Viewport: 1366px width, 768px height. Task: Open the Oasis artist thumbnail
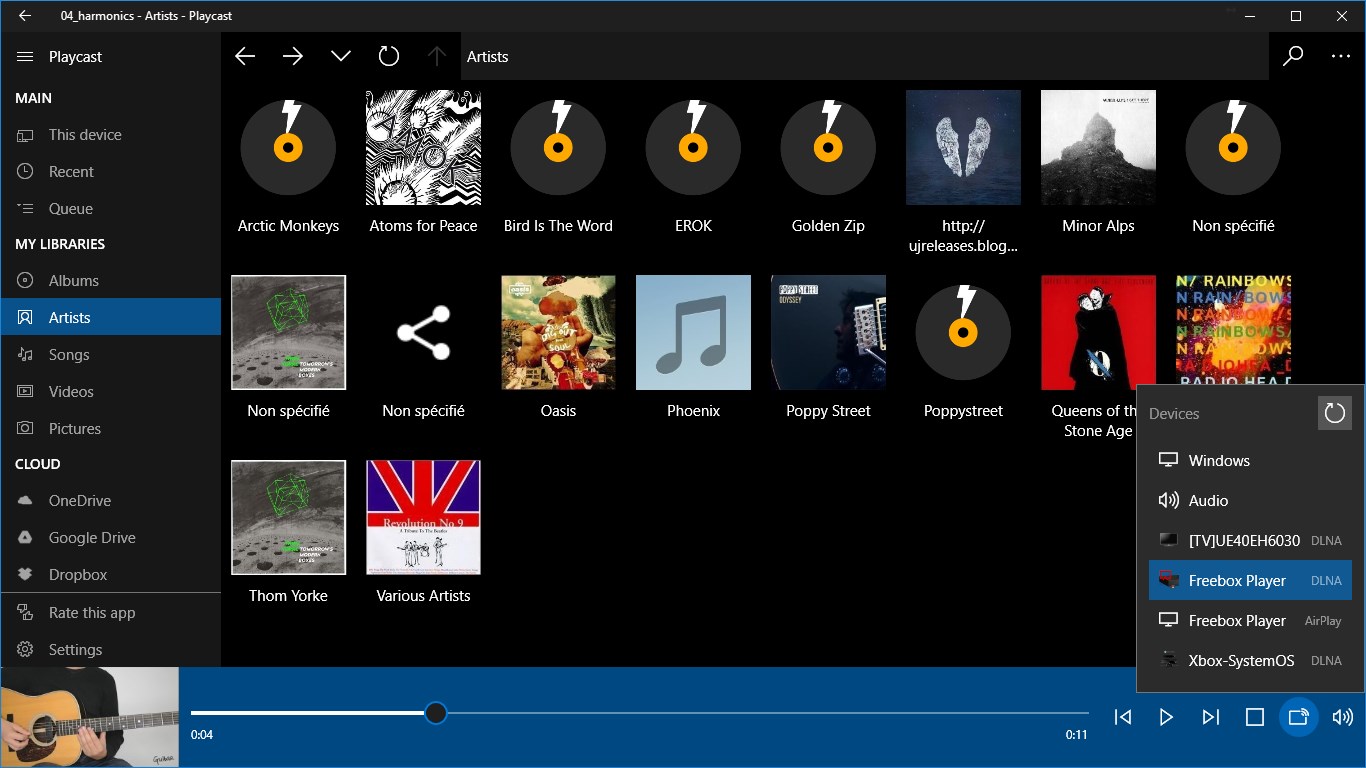click(x=558, y=332)
